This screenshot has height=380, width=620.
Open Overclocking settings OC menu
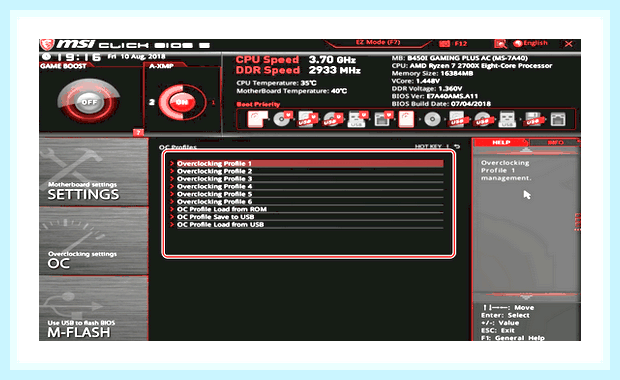click(94, 241)
